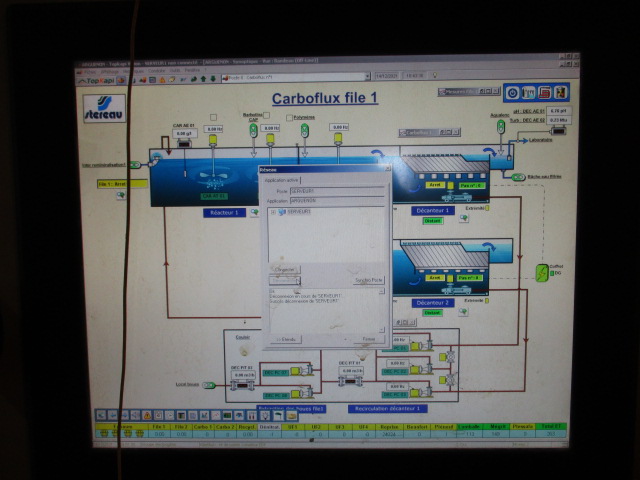Expand the SERVEUR1 tree node in dialog
The height and width of the screenshot is (480, 640).
click(x=273, y=212)
